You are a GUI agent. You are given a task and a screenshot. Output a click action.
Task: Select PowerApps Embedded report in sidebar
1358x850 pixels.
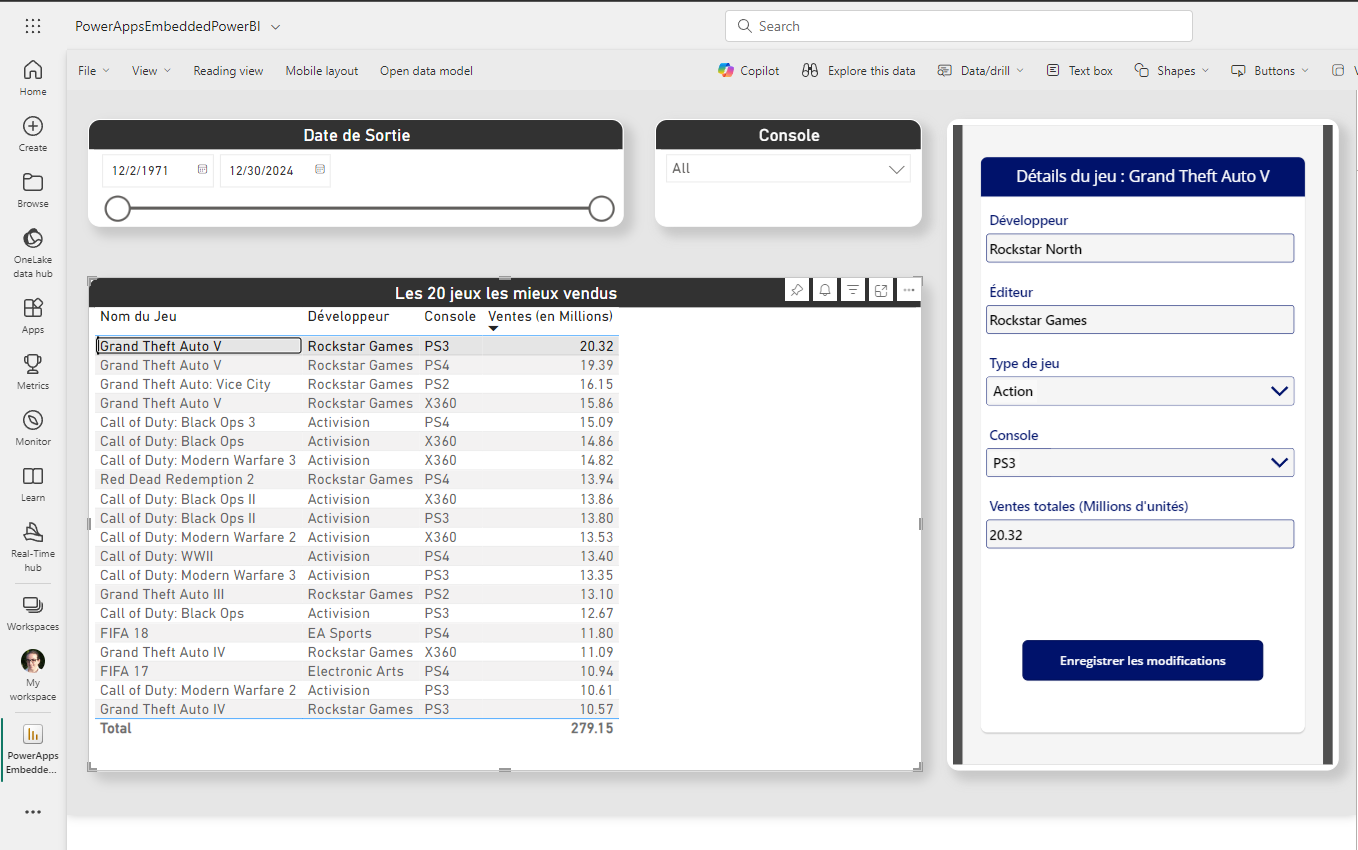click(33, 749)
